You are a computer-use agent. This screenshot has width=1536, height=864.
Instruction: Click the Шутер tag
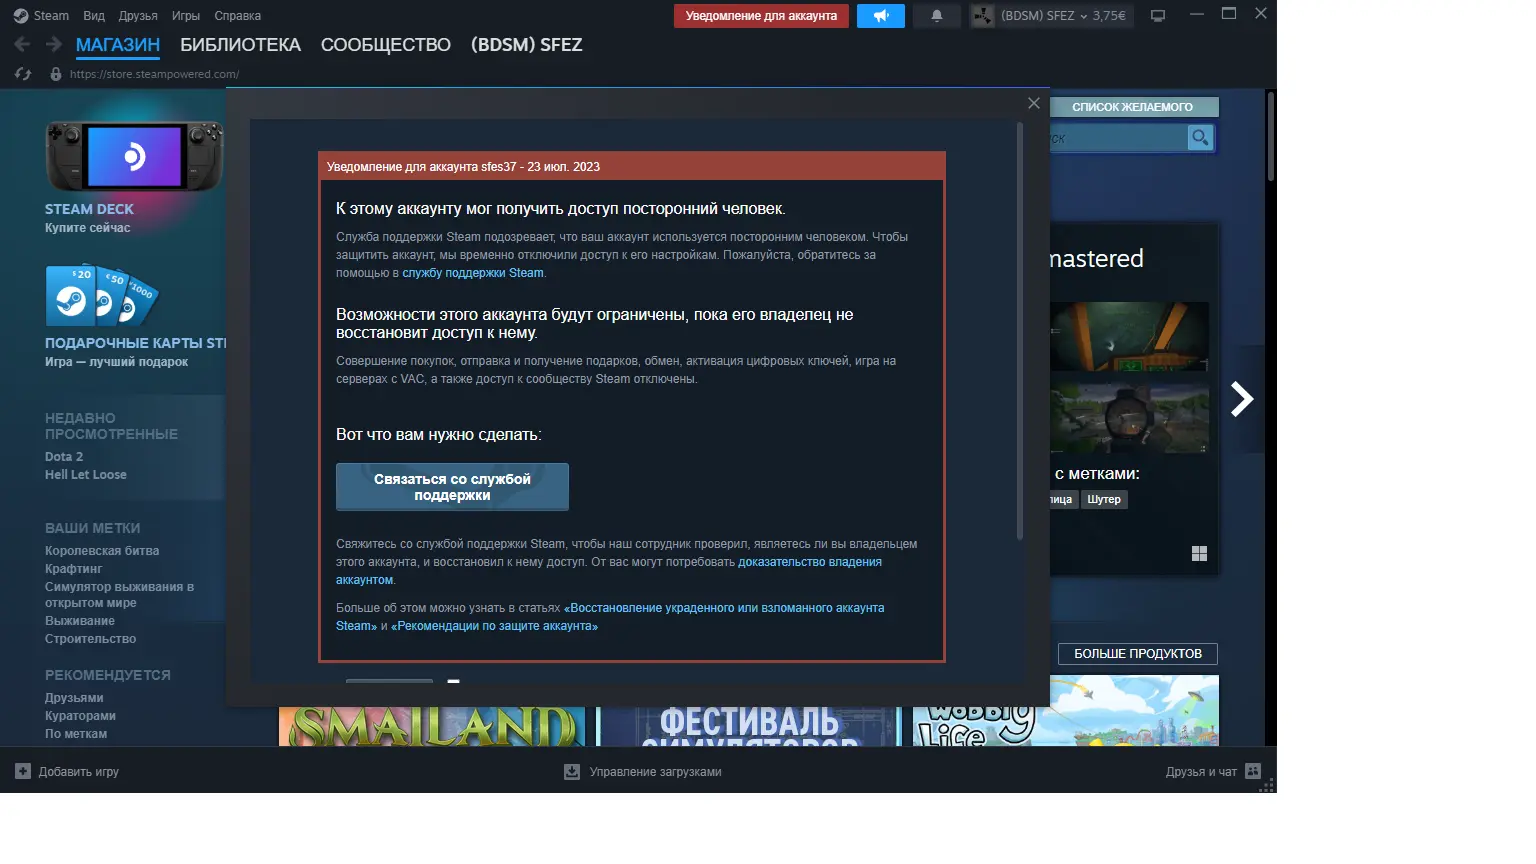pos(1104,499)
